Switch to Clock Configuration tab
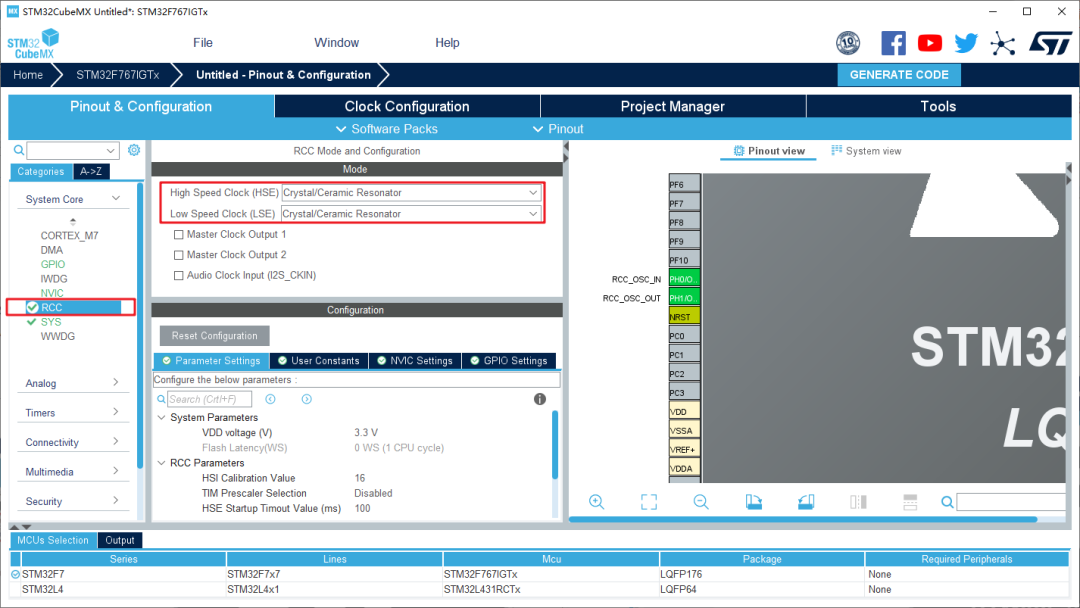 point(407,106)
